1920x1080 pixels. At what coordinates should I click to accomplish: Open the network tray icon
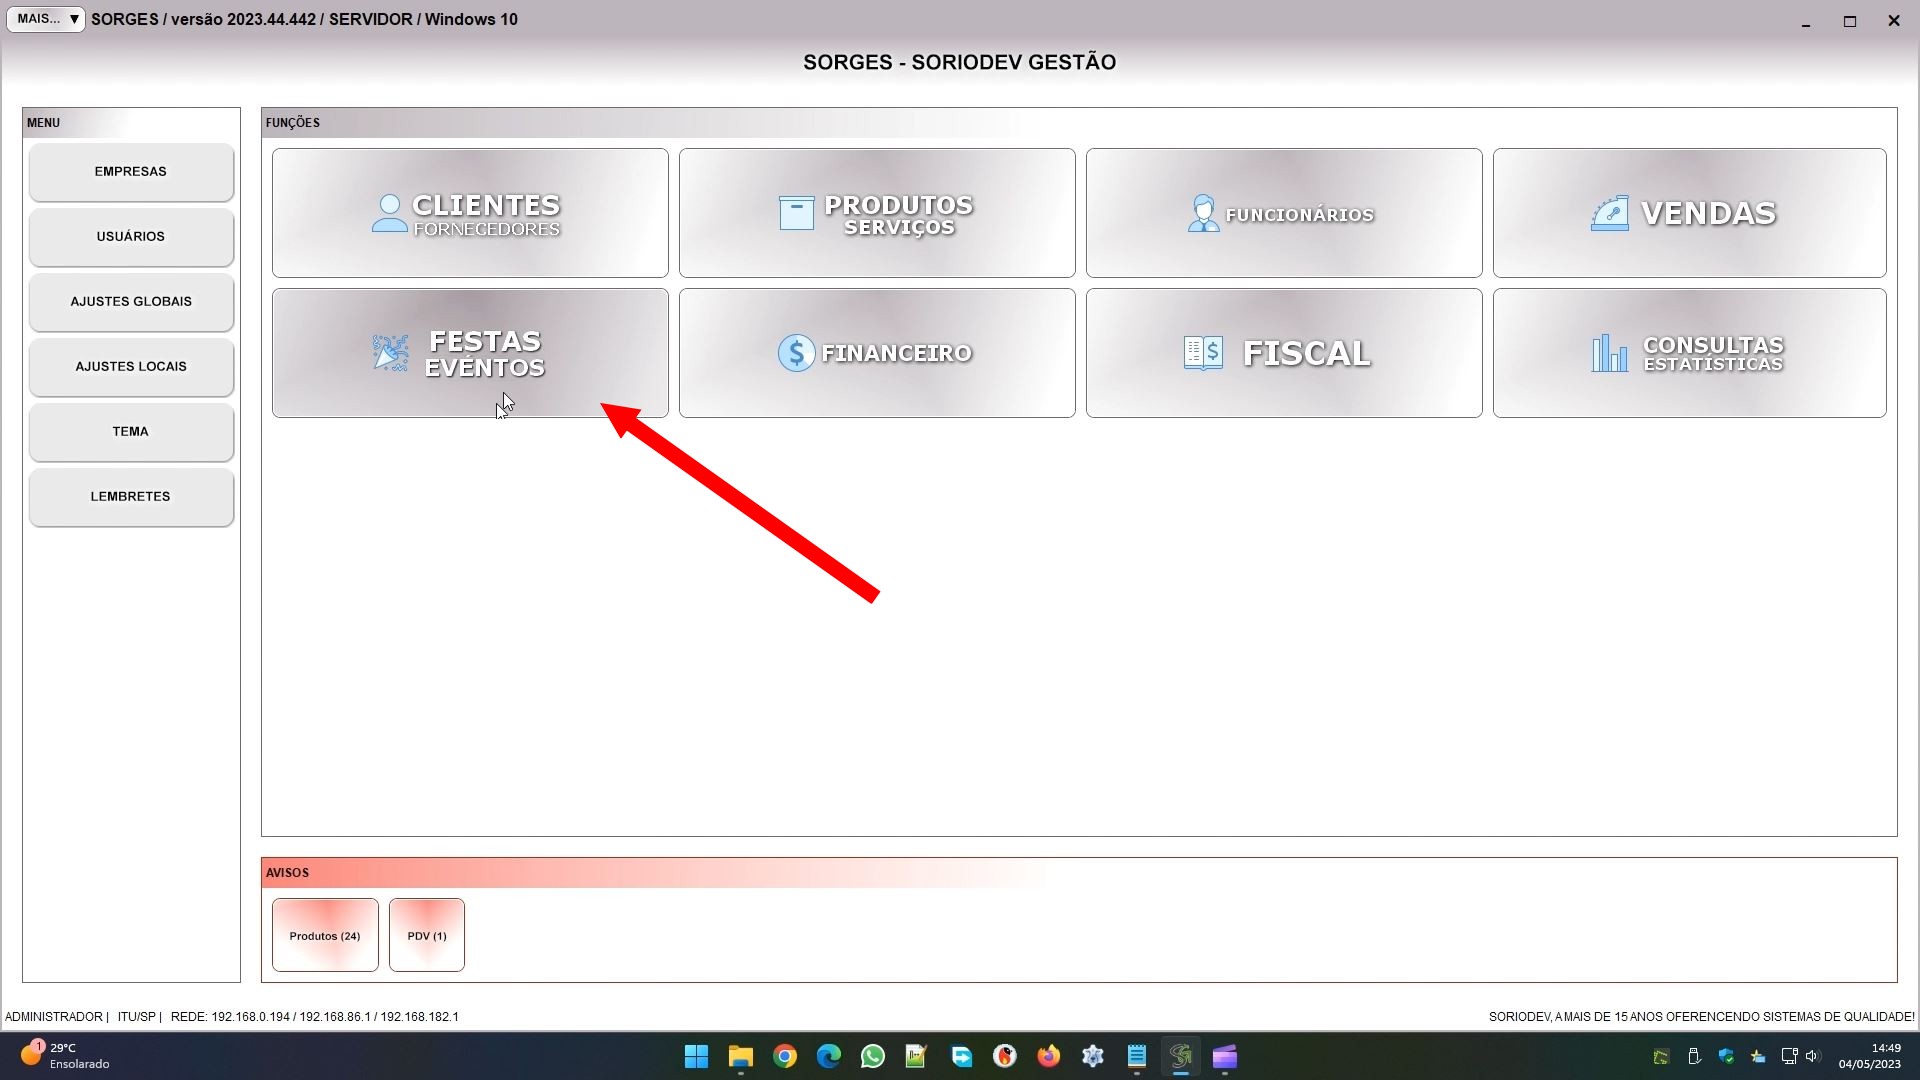pyautogui.click(x=1790, y=1056)
